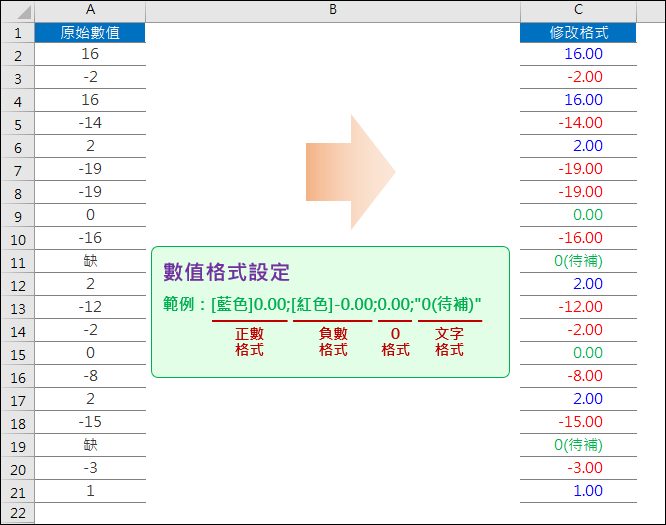Click the 負數格式 label

(x=333, y=342)
